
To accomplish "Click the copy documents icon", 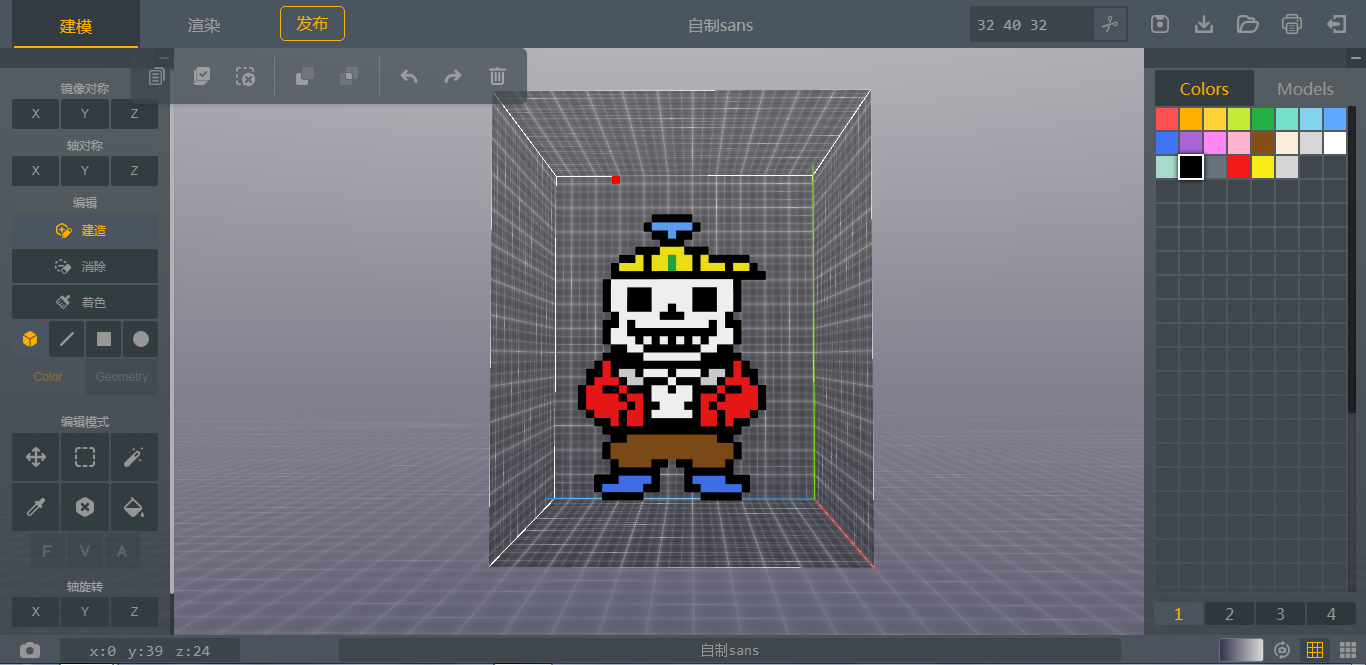I will [155, 77].
